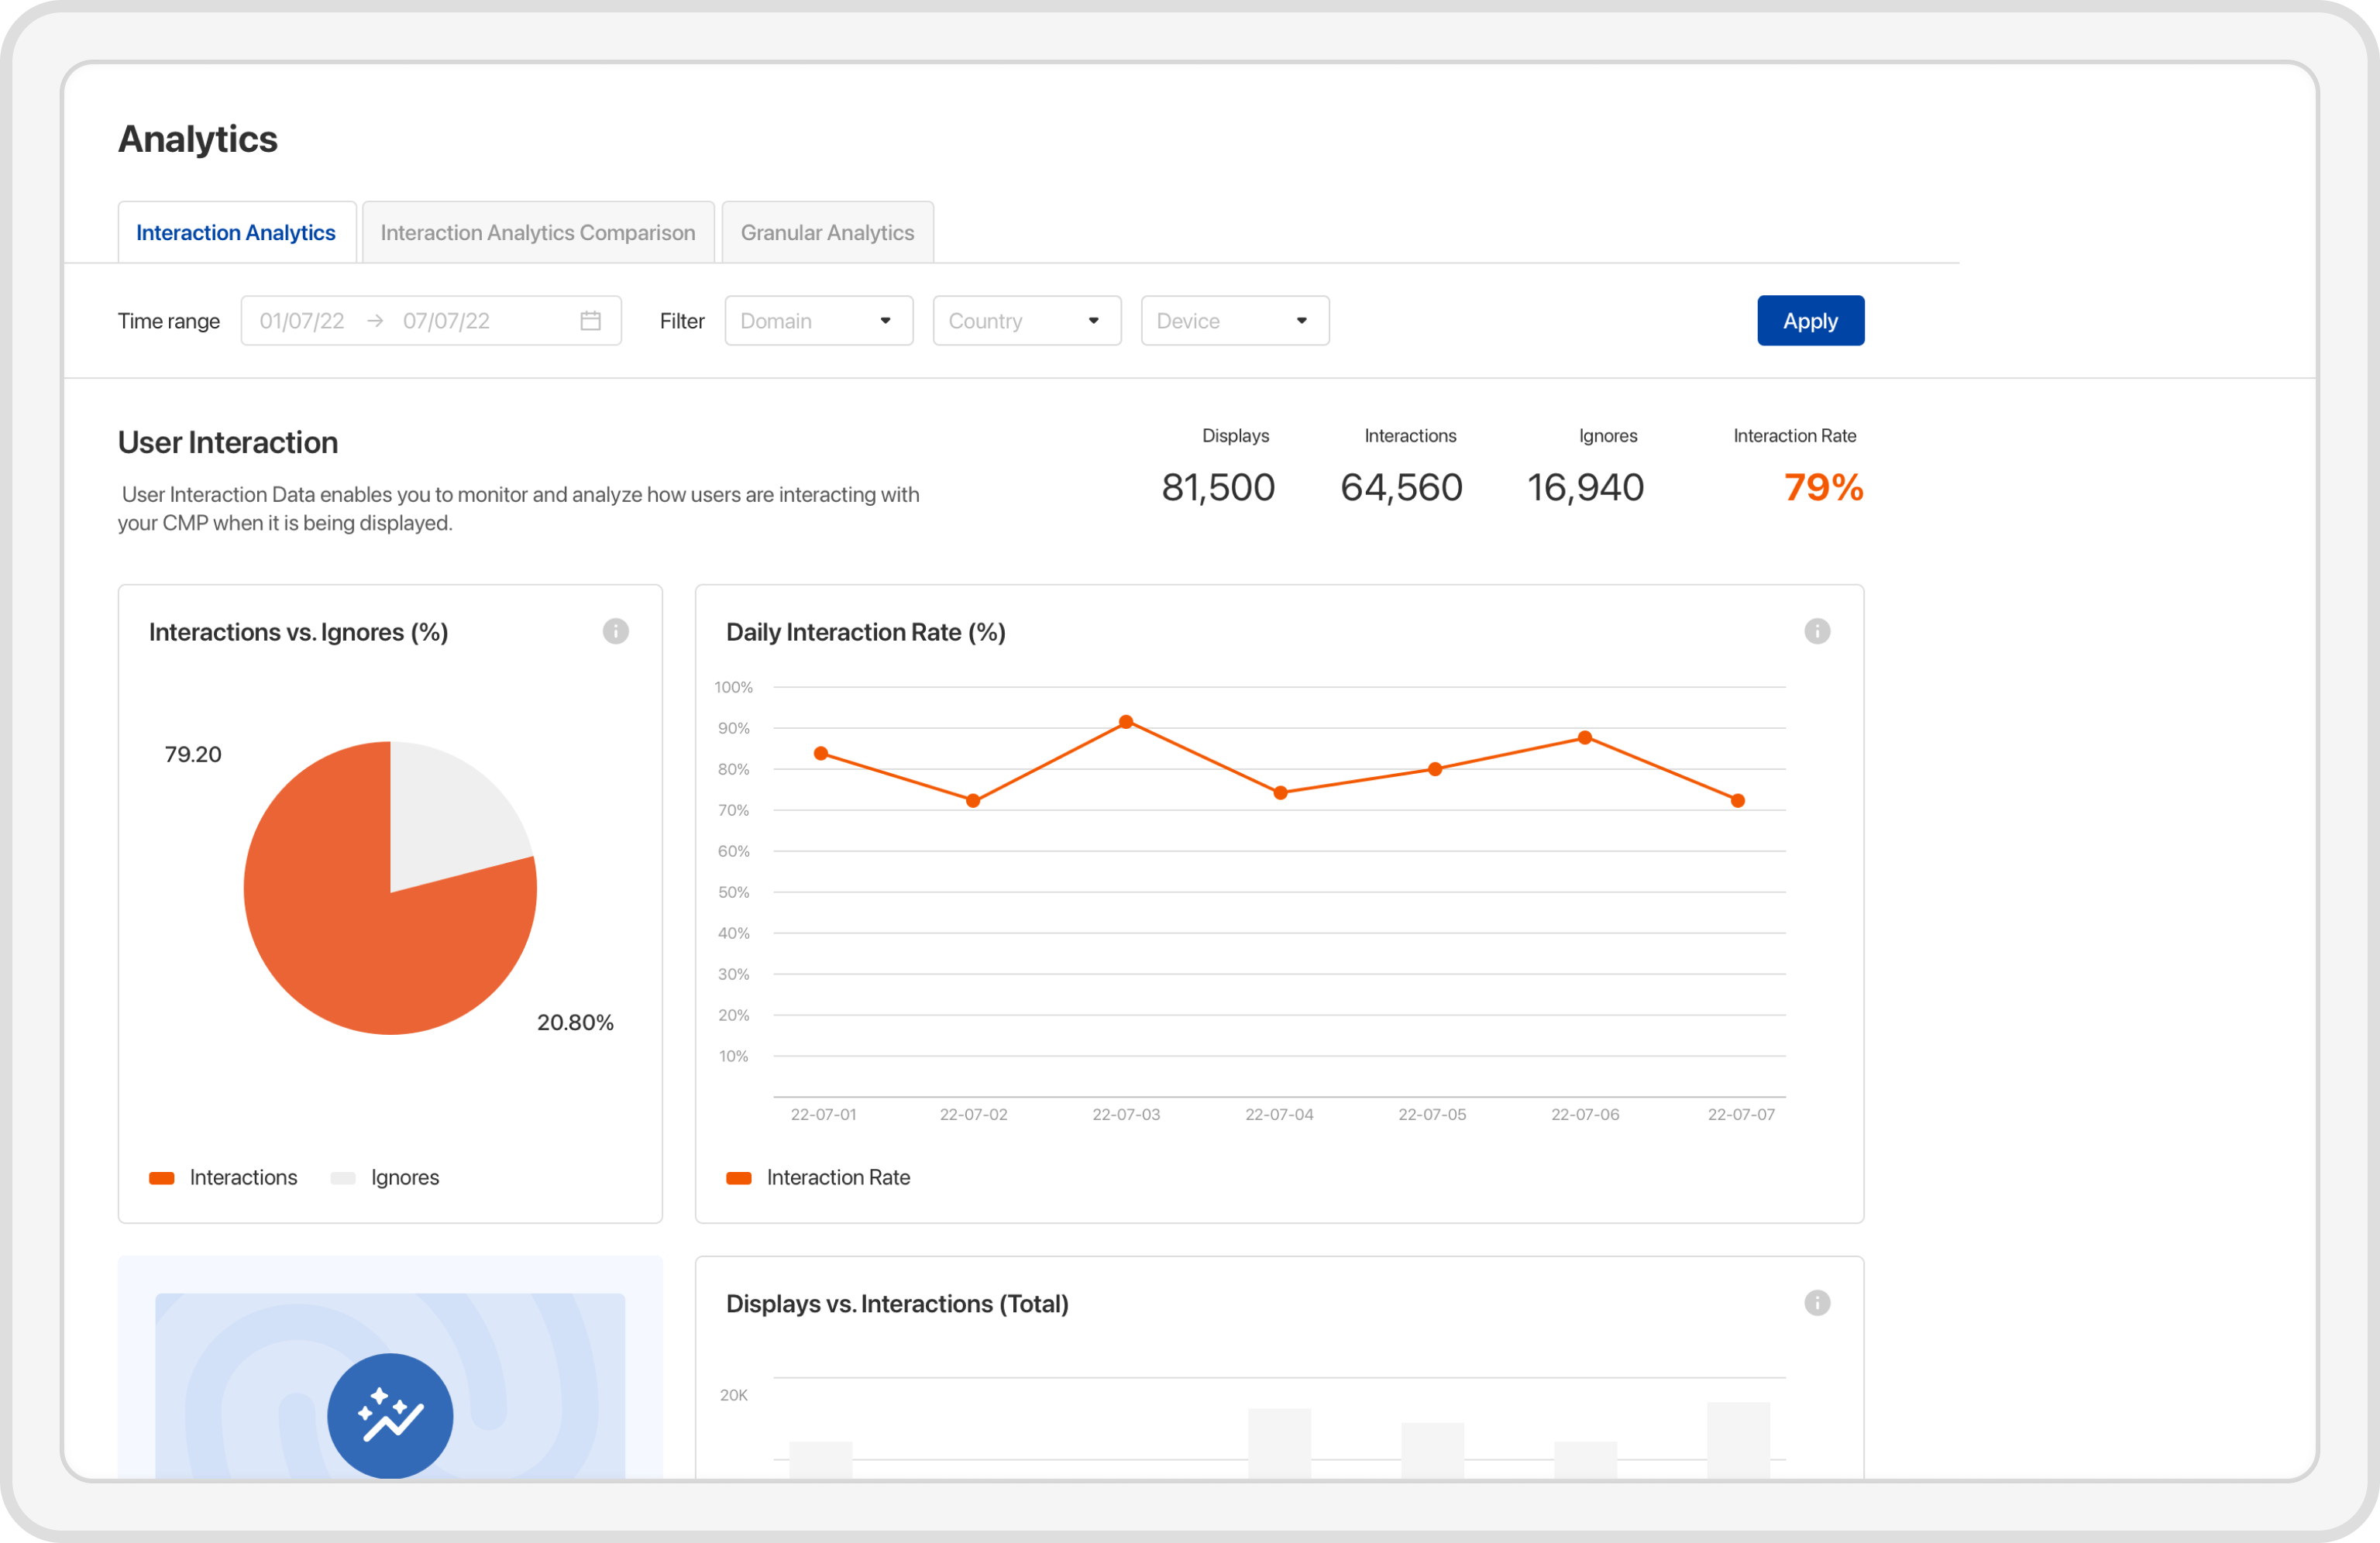Switch to the Interaction Analytics Comparison tab

(x=537, y=233)
